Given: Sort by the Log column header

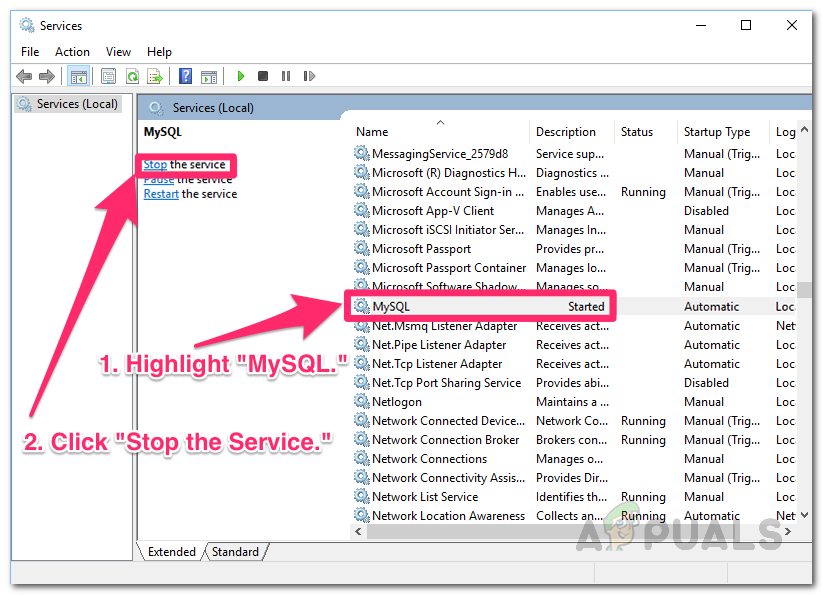Looking at the screenshot, I should tap(785, 132).
